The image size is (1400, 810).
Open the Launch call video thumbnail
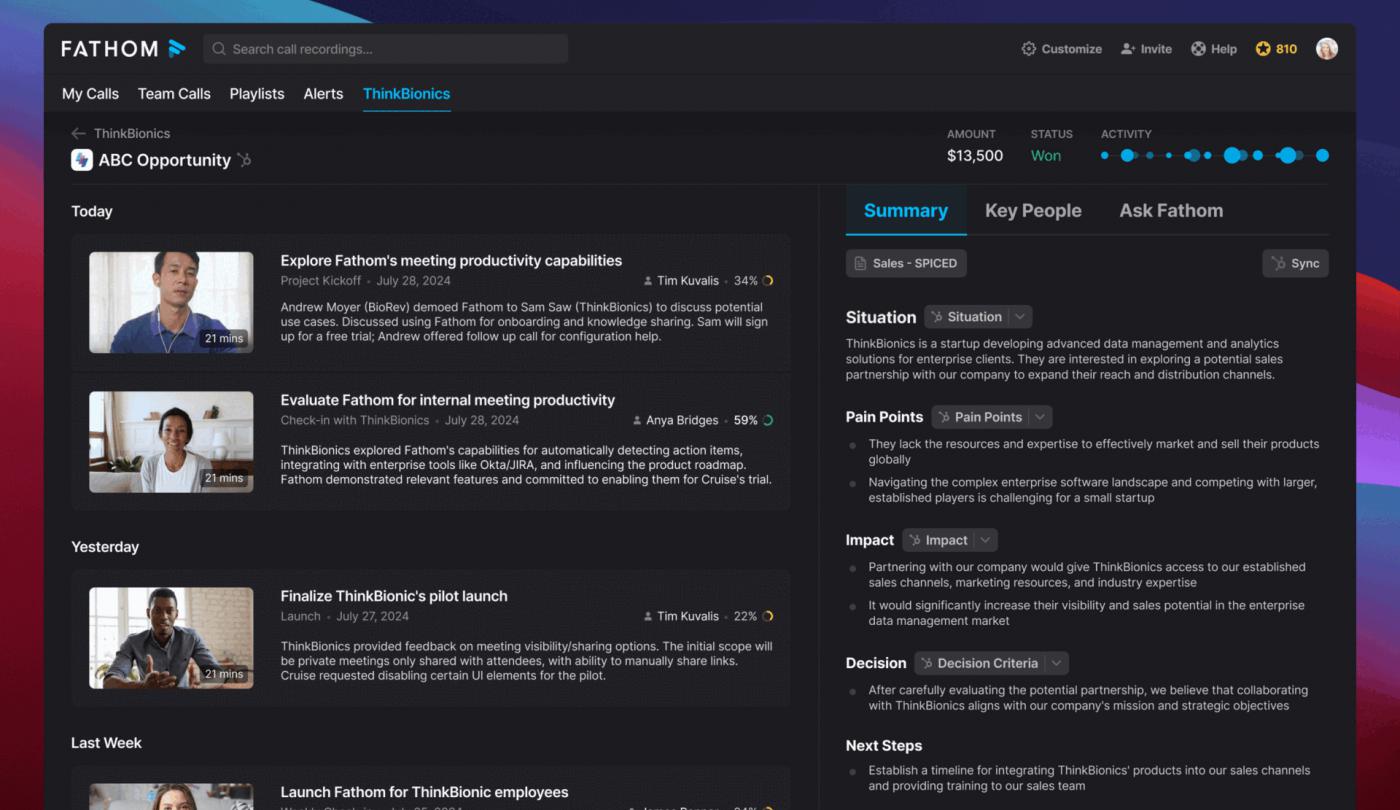(171, 638)
